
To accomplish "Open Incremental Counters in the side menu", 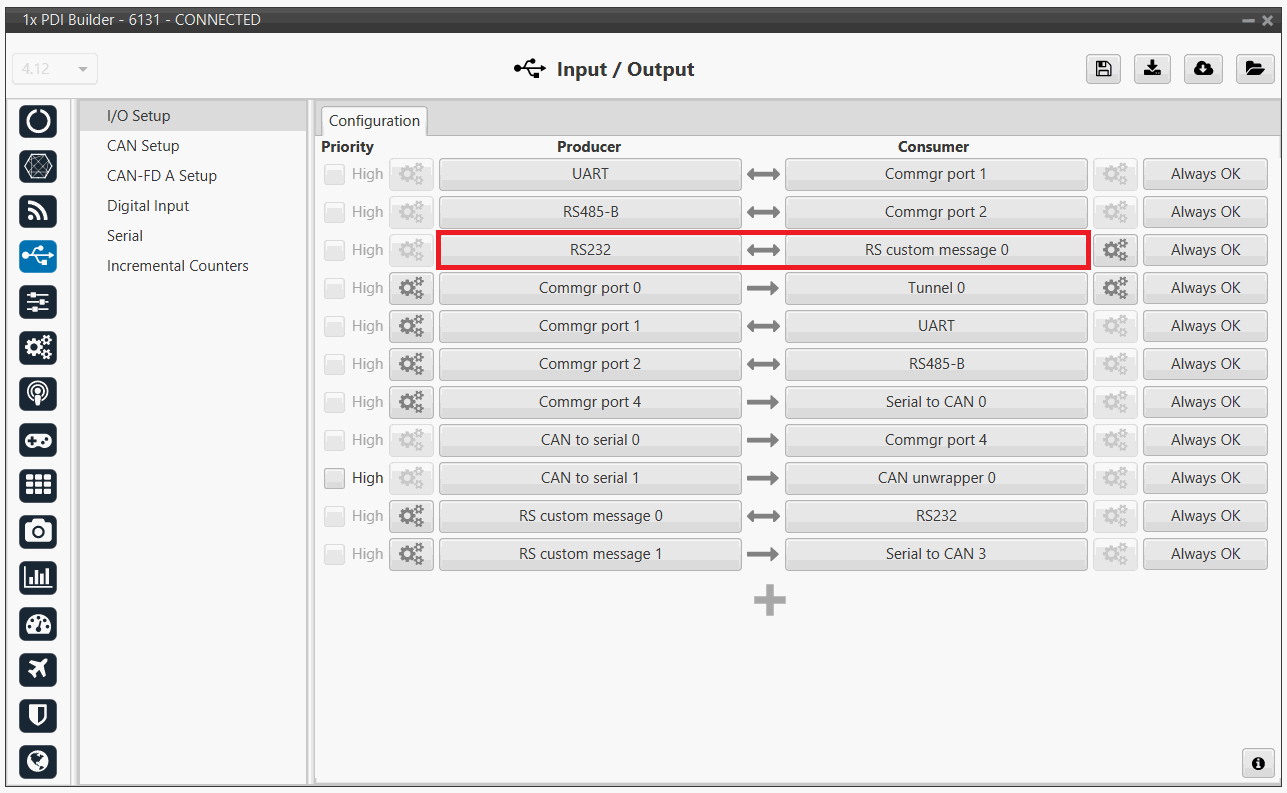I will [177, 266].
